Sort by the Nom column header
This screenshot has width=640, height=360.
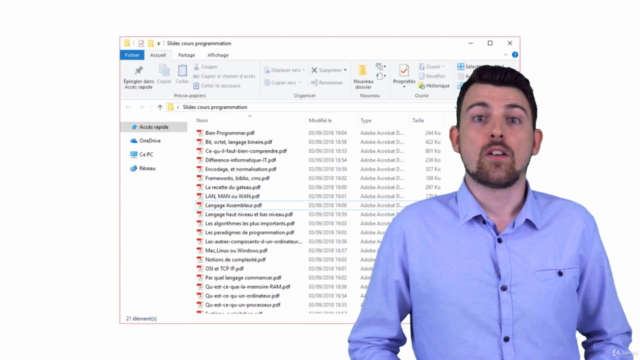tap(202, 120)
